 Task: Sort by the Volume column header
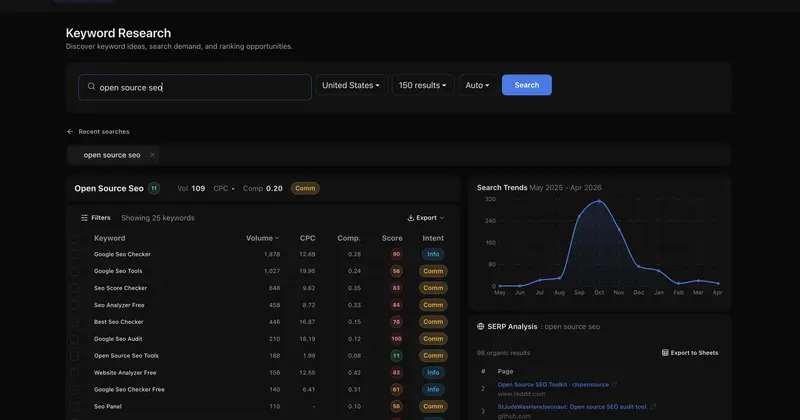[x=262, y=238]
